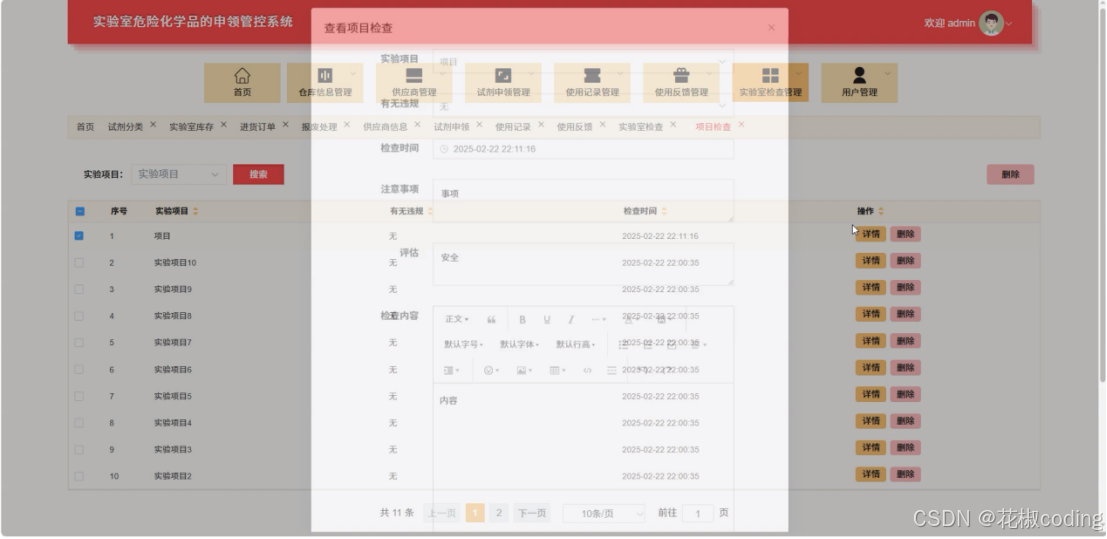The width and height of the screenshot is (1107, 539).
Task: Click the blockquote icon in editor toolbar
Action: click(491, 320)
